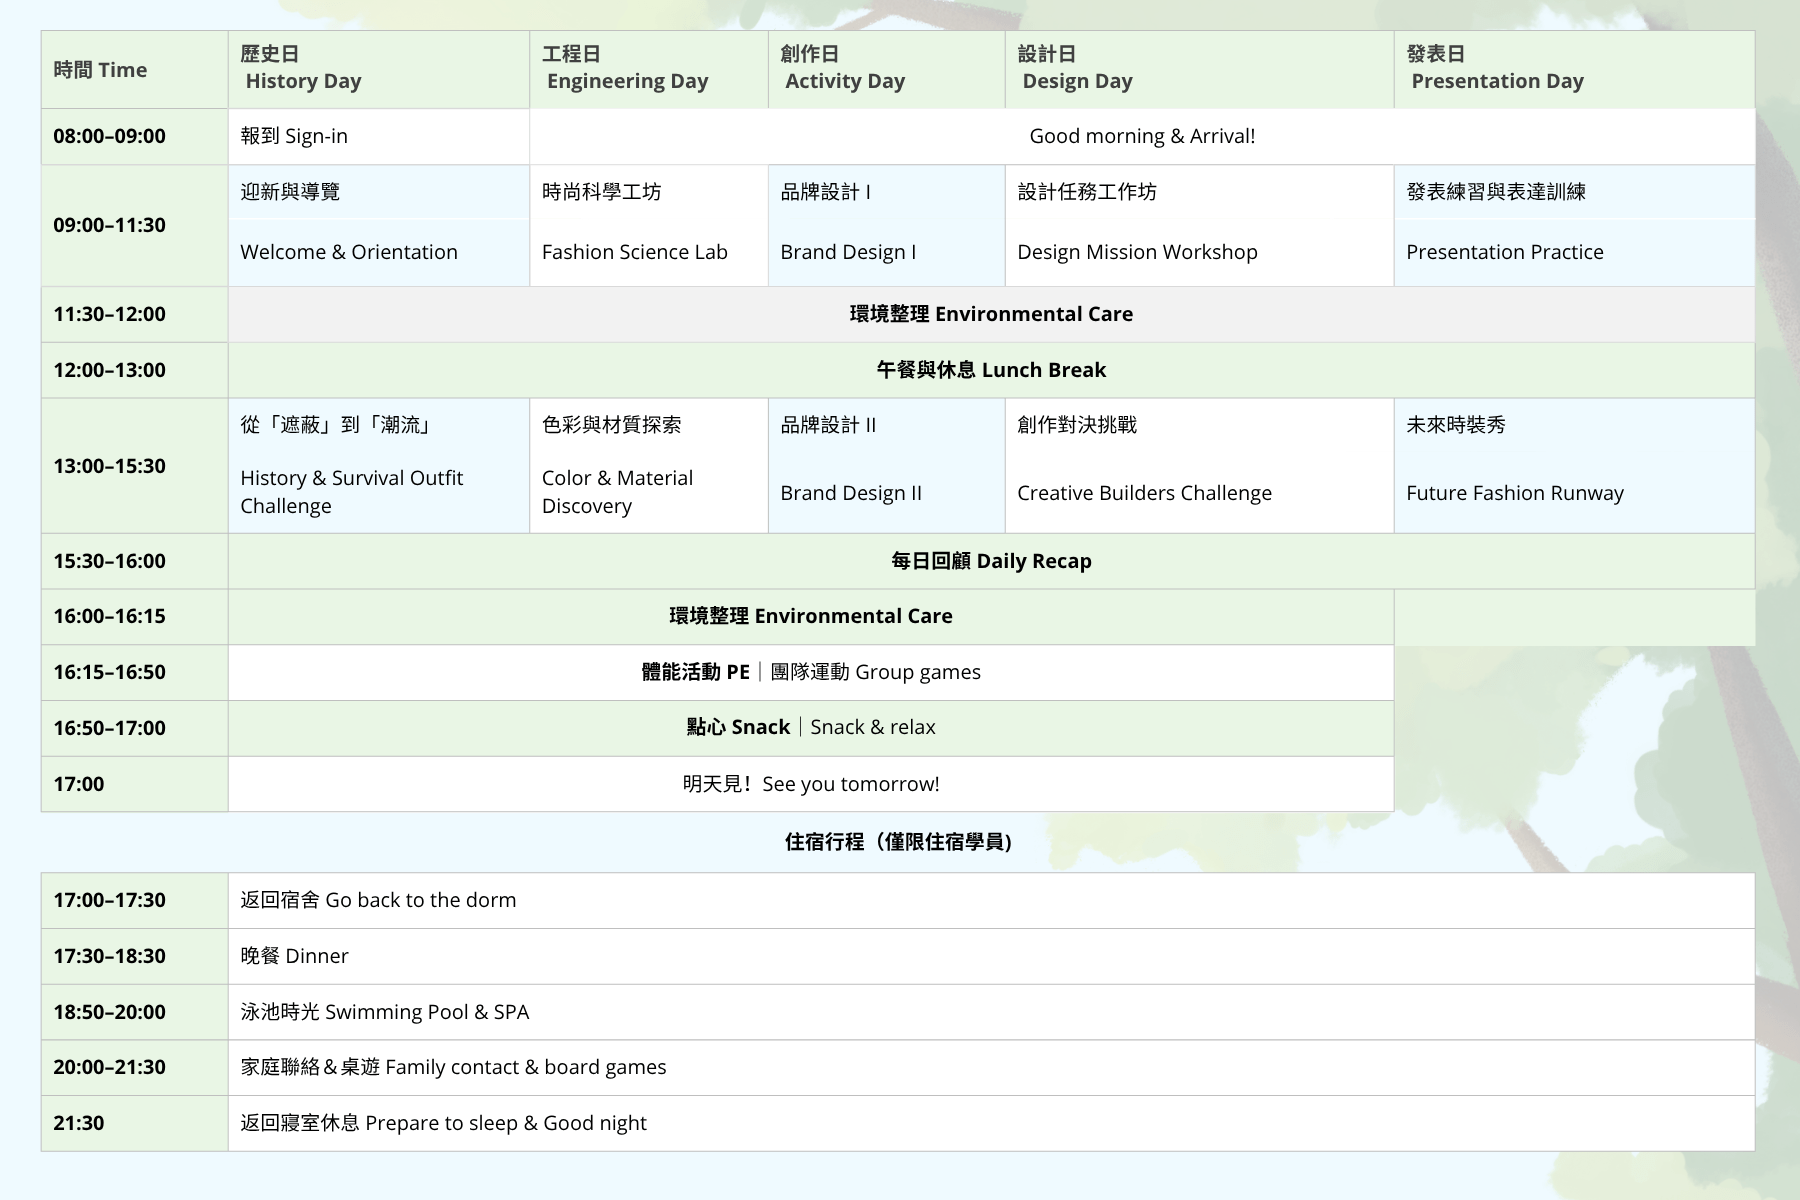This screenshot has width=1800, height=1200.
Task: Click the Welcome & Orientation session
Action: tap(378, 225)
